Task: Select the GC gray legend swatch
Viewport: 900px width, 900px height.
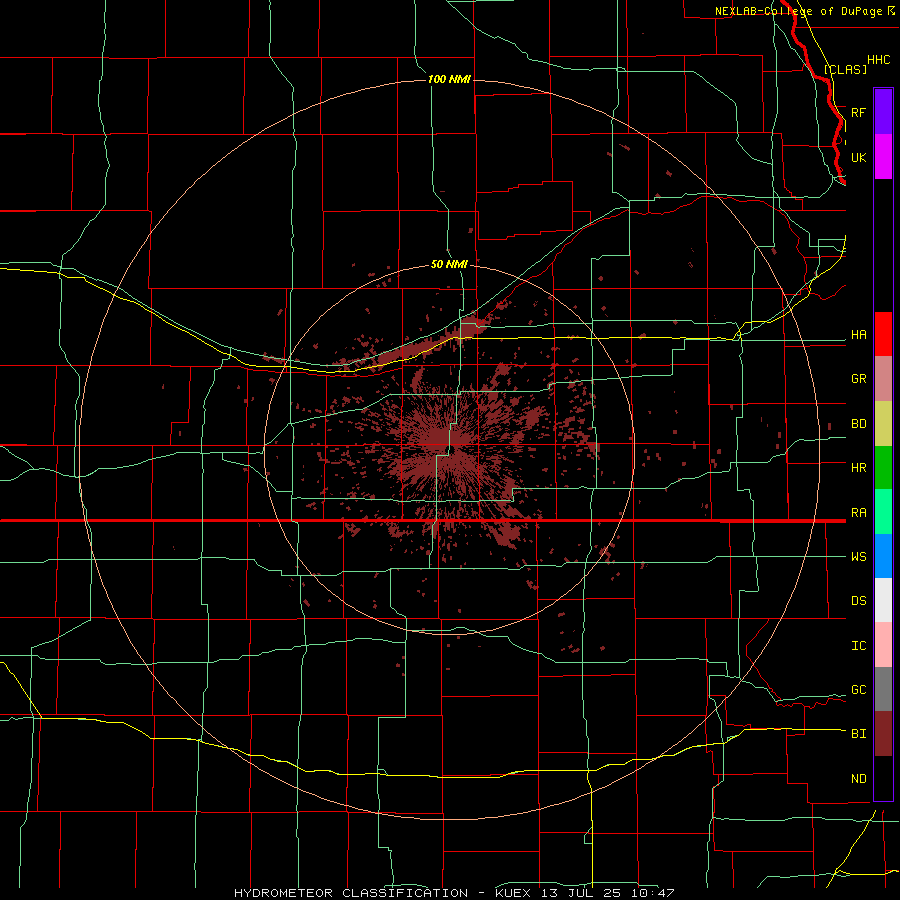Action: pyautogui.click(x=883, y=689)
